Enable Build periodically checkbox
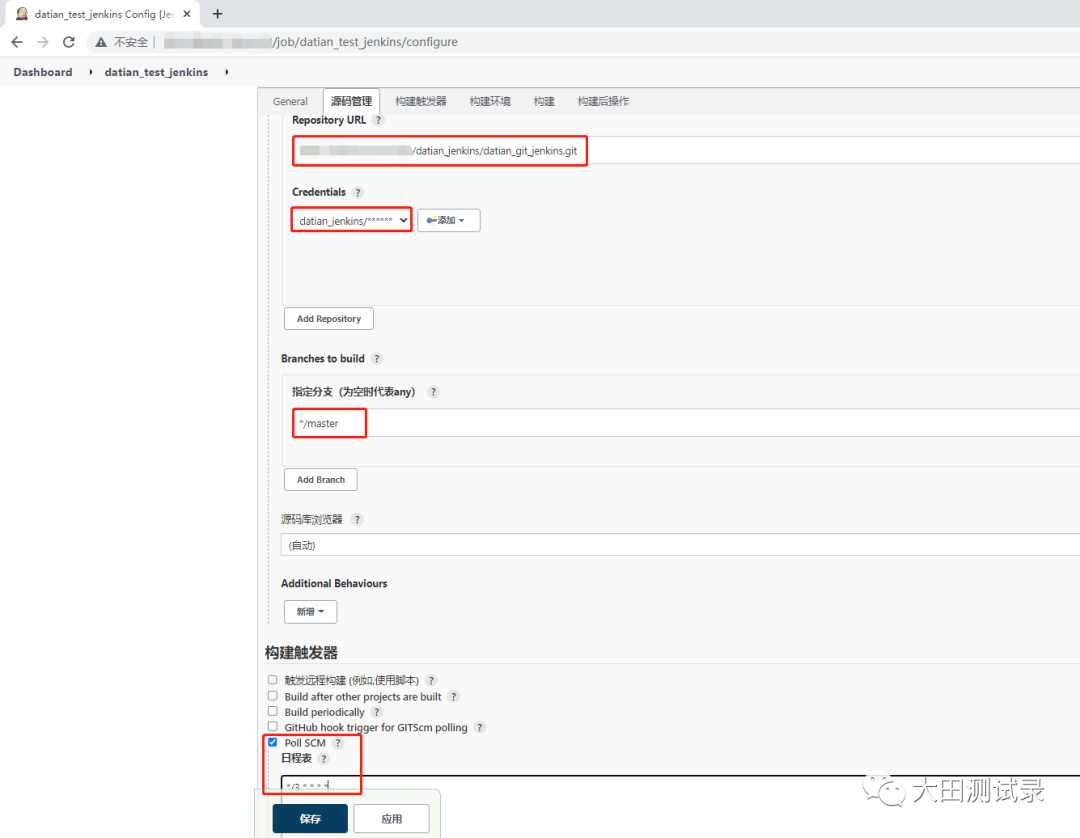The height and width of the screenshot is (838, 1080). coord(273,711)
